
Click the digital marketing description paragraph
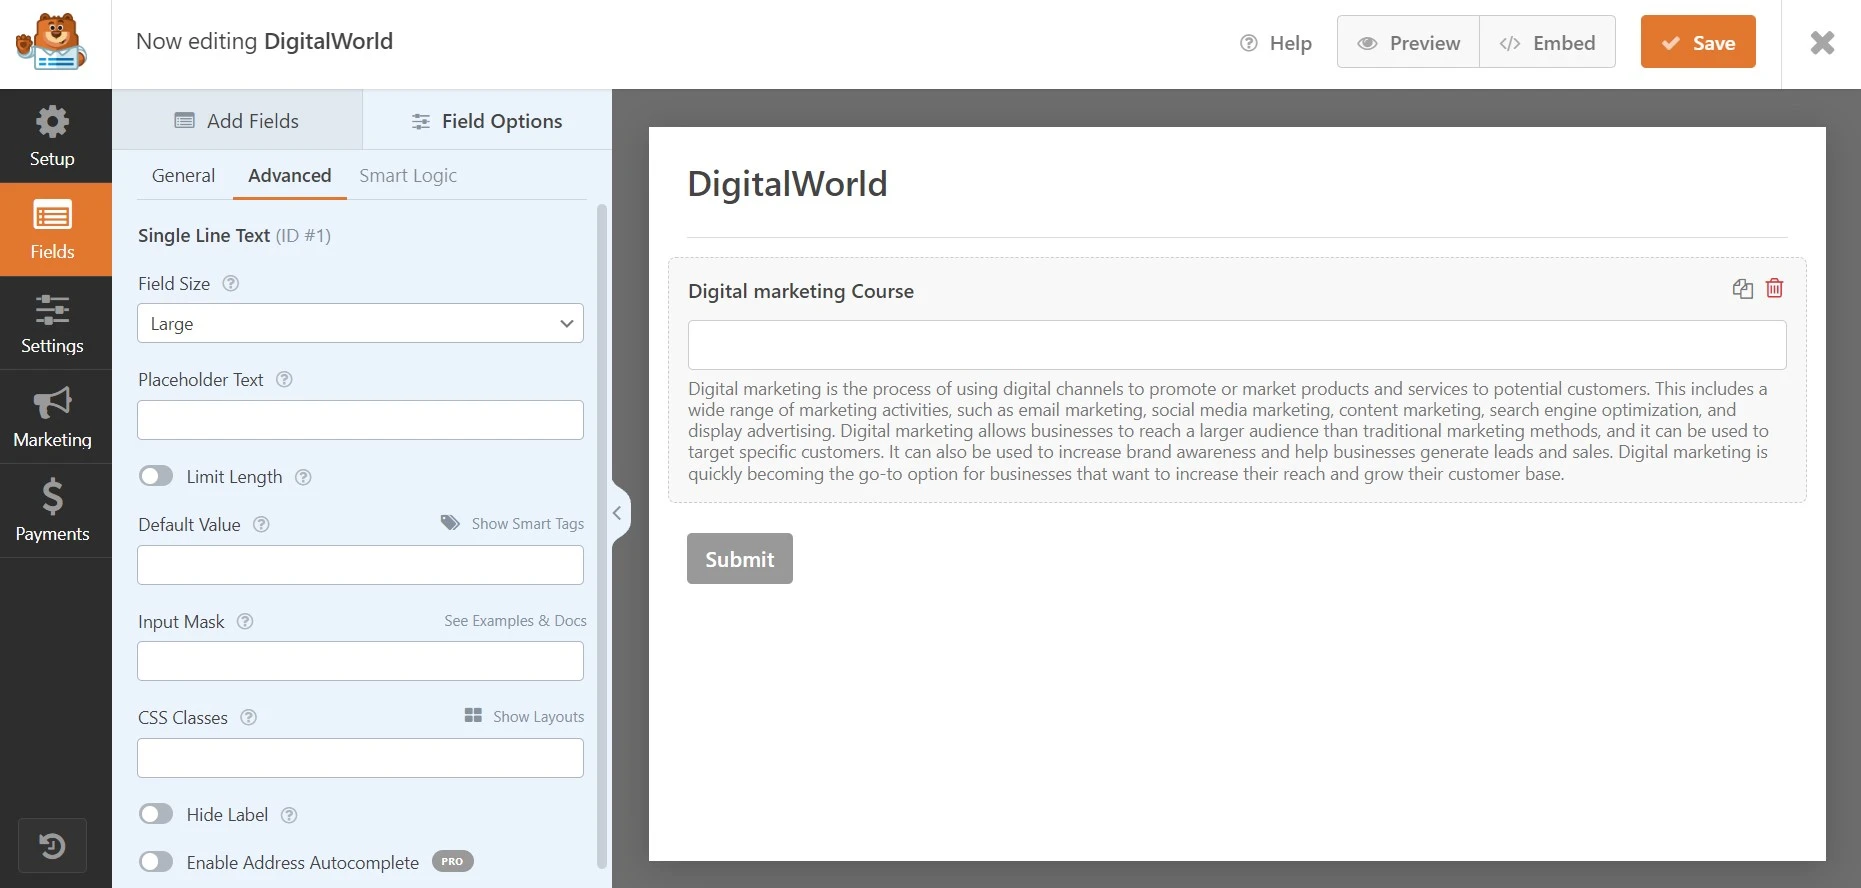tap(1228, 431)
